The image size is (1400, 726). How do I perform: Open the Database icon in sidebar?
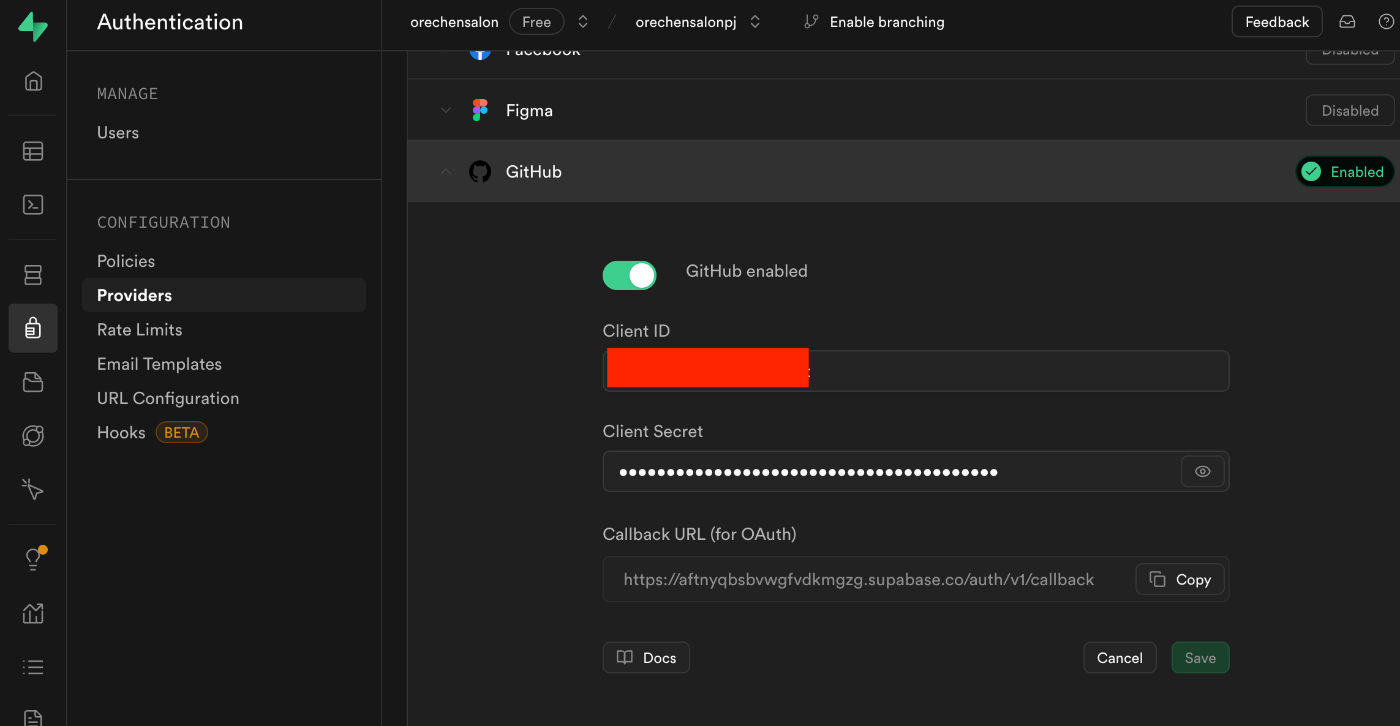33,274
